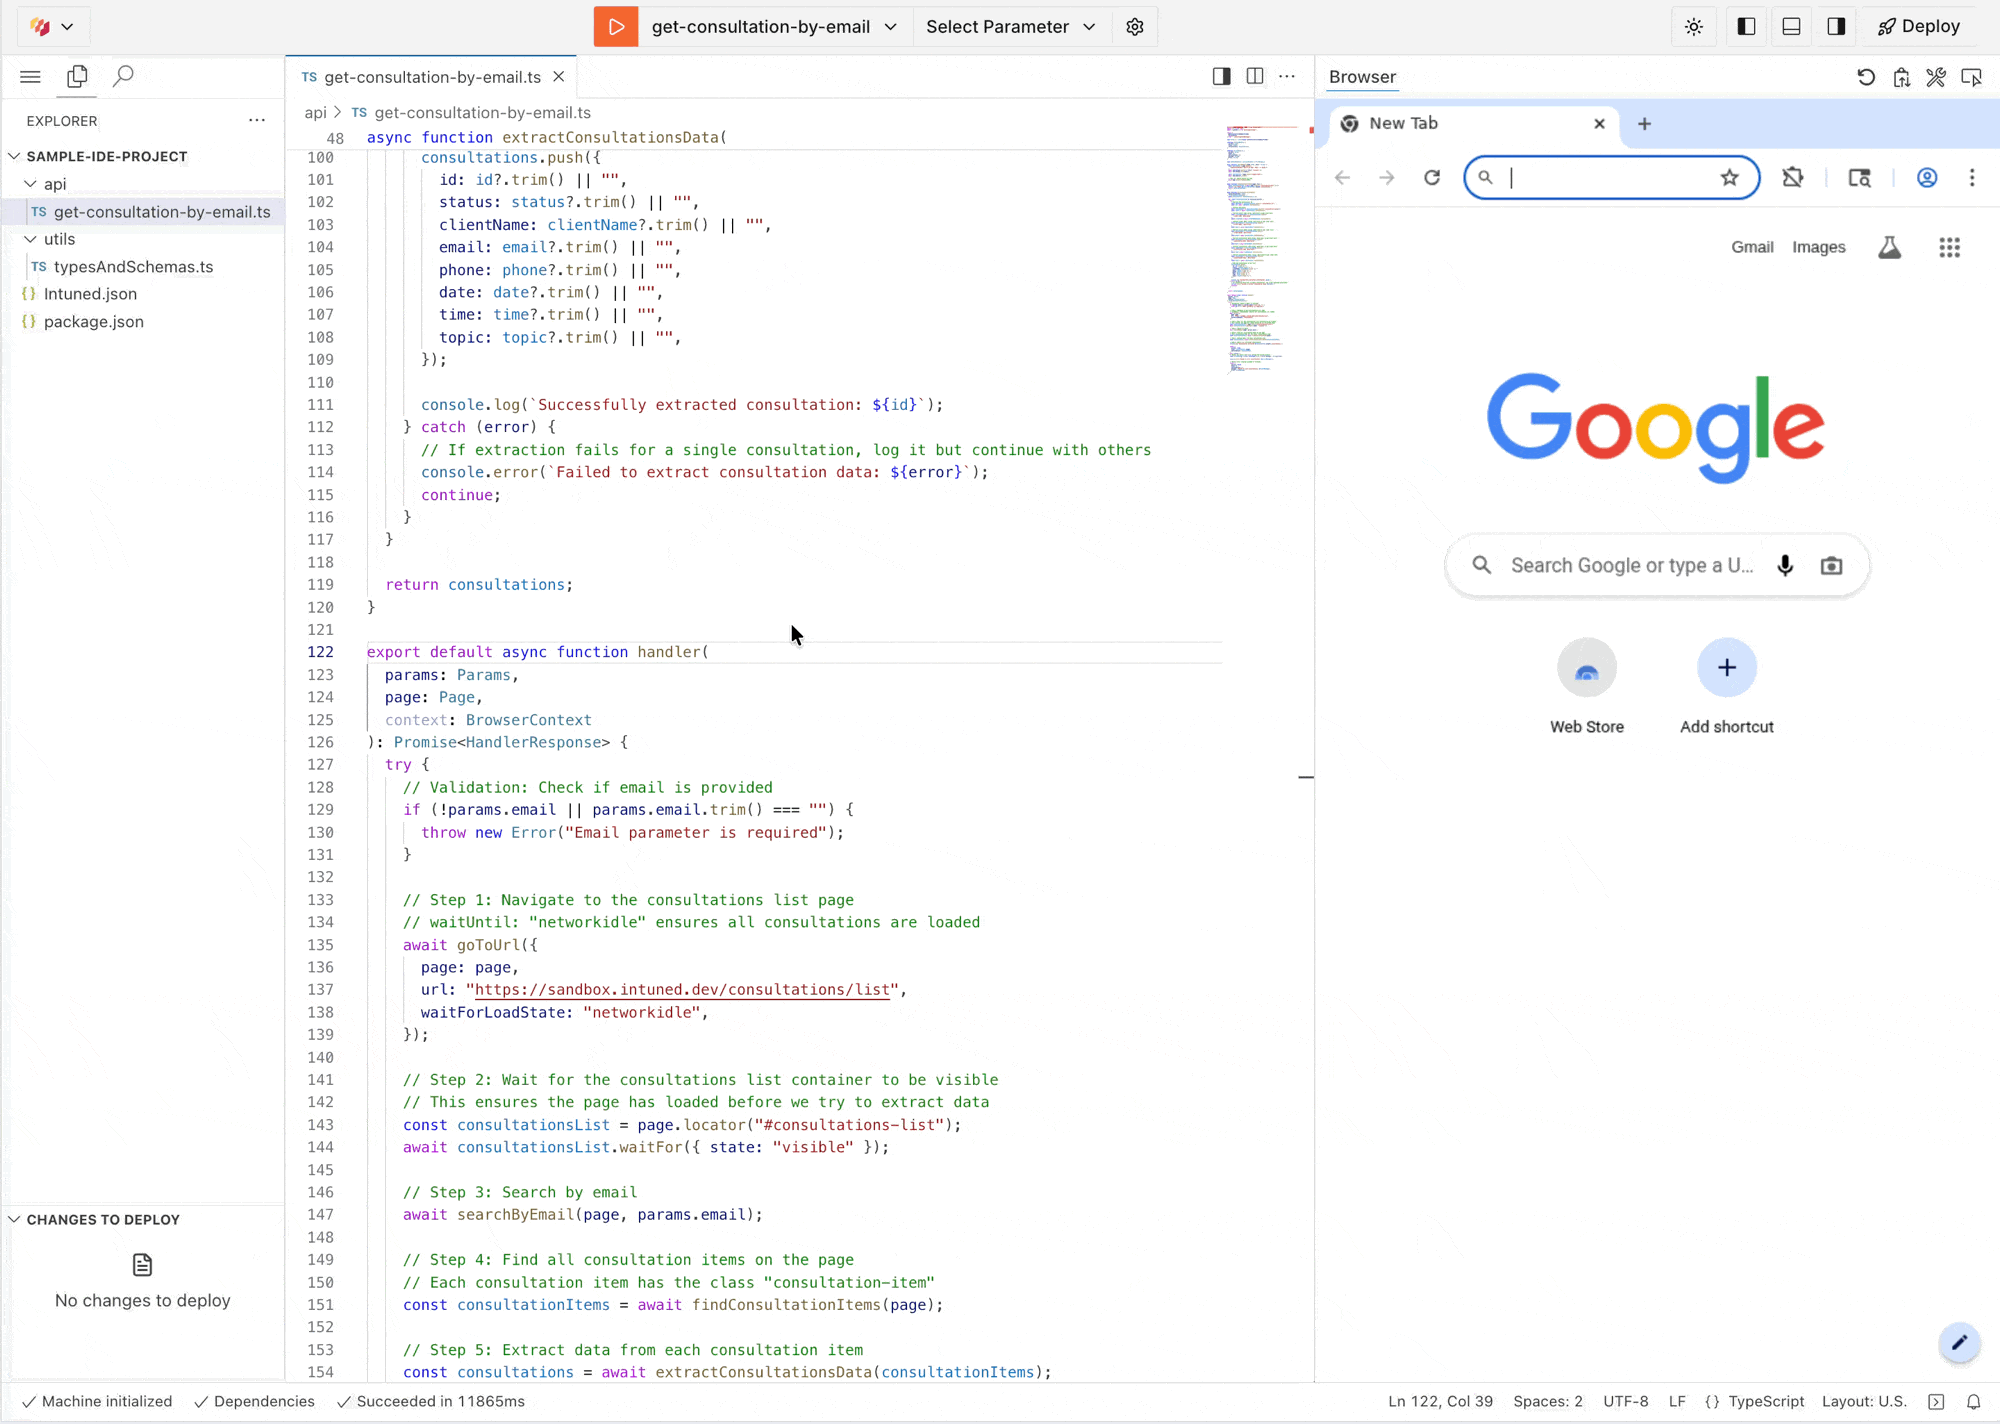Run the get-consultation-by-email API with the play button
This screenshot has height=1424, width=2000.
[616, 27]
